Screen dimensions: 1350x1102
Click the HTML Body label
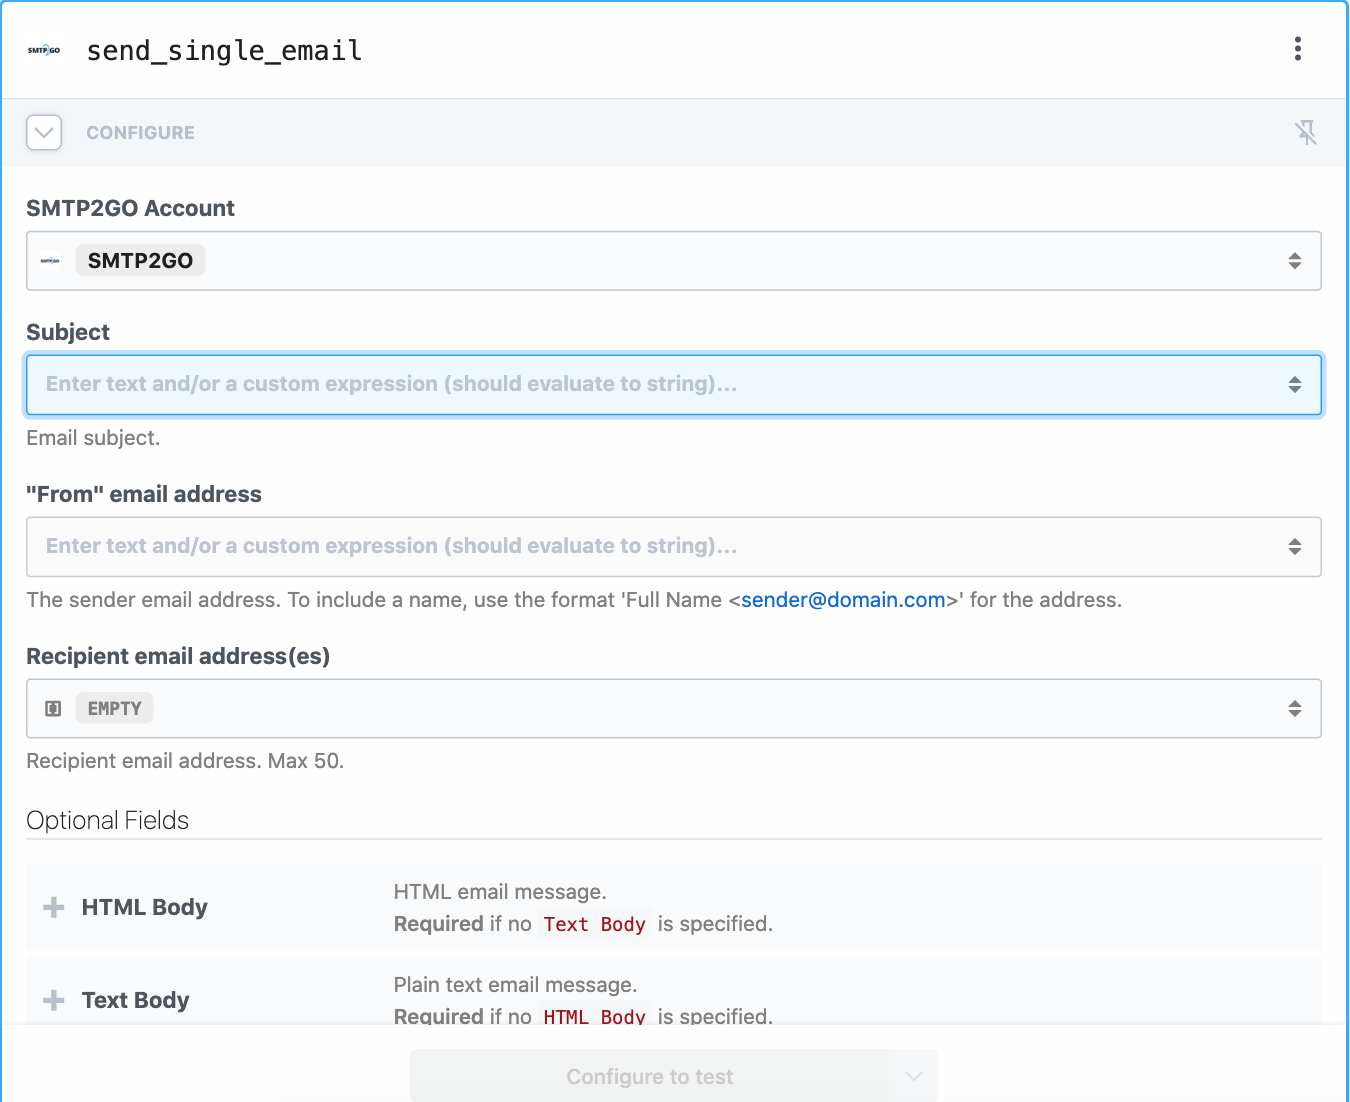(x=145, y=907)
